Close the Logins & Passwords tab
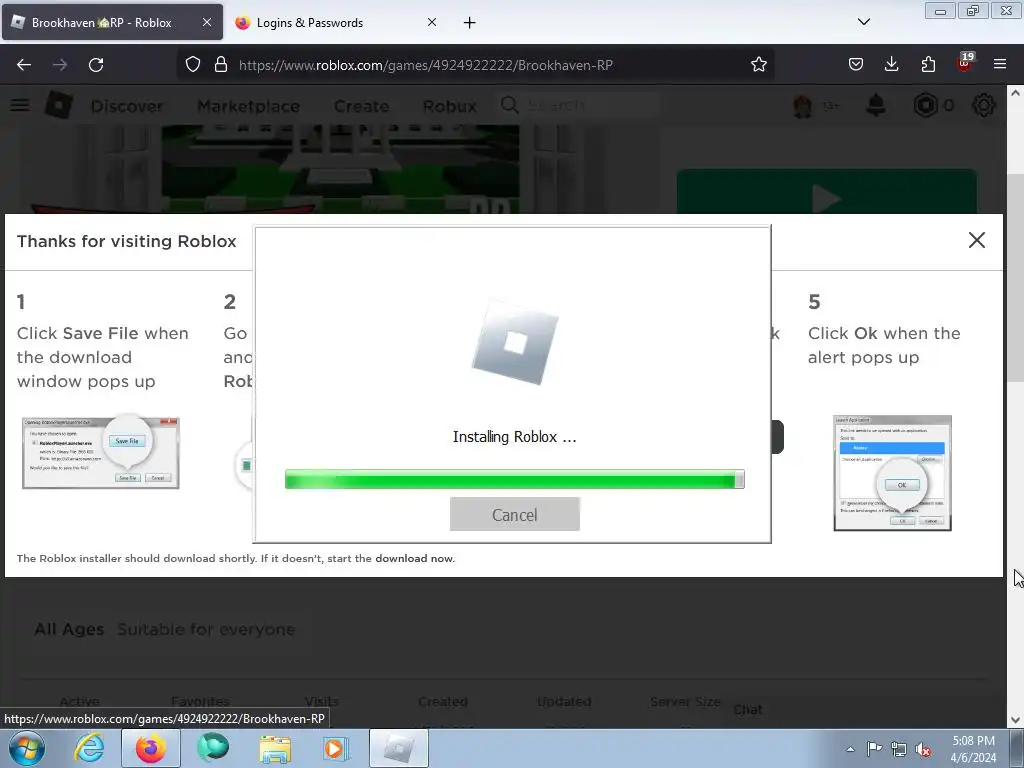 [432, 22]
